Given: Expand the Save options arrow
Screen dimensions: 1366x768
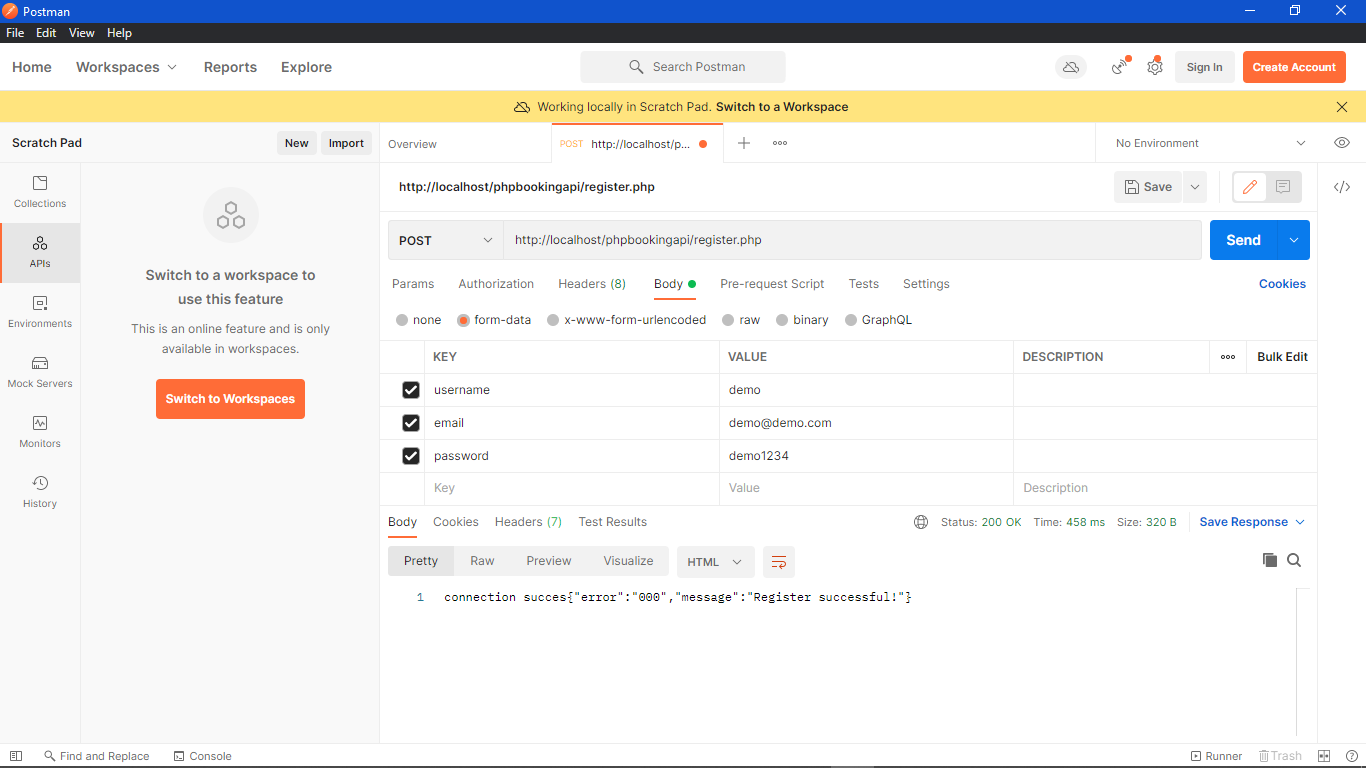Looking at the screenshot, I should (1195, 187).
